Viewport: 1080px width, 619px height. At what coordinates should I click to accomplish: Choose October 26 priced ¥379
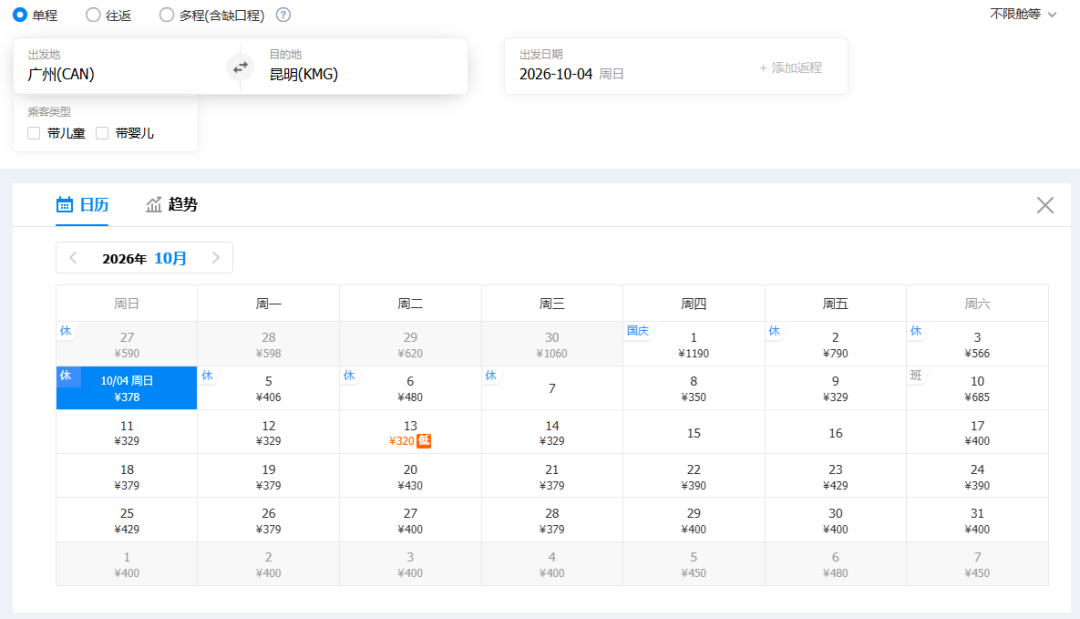click(x=269, y=521)
